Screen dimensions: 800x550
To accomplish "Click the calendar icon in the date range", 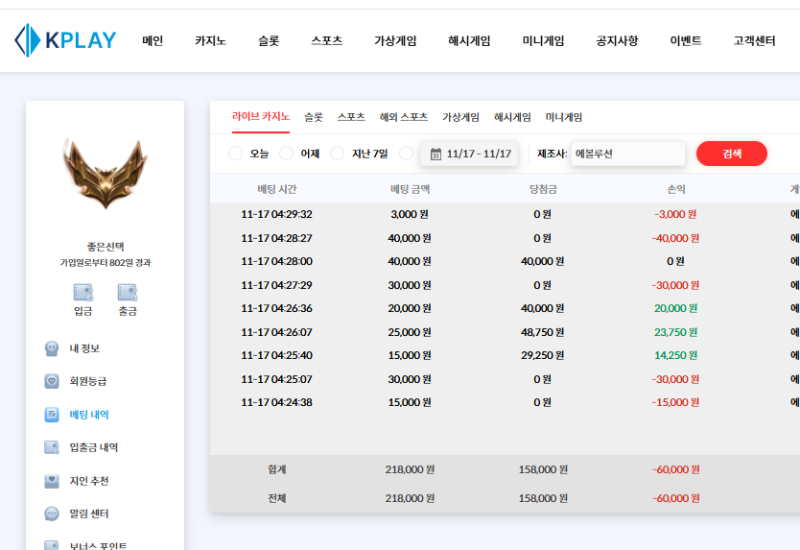I will pyautogui.click(x=436, y=154).
